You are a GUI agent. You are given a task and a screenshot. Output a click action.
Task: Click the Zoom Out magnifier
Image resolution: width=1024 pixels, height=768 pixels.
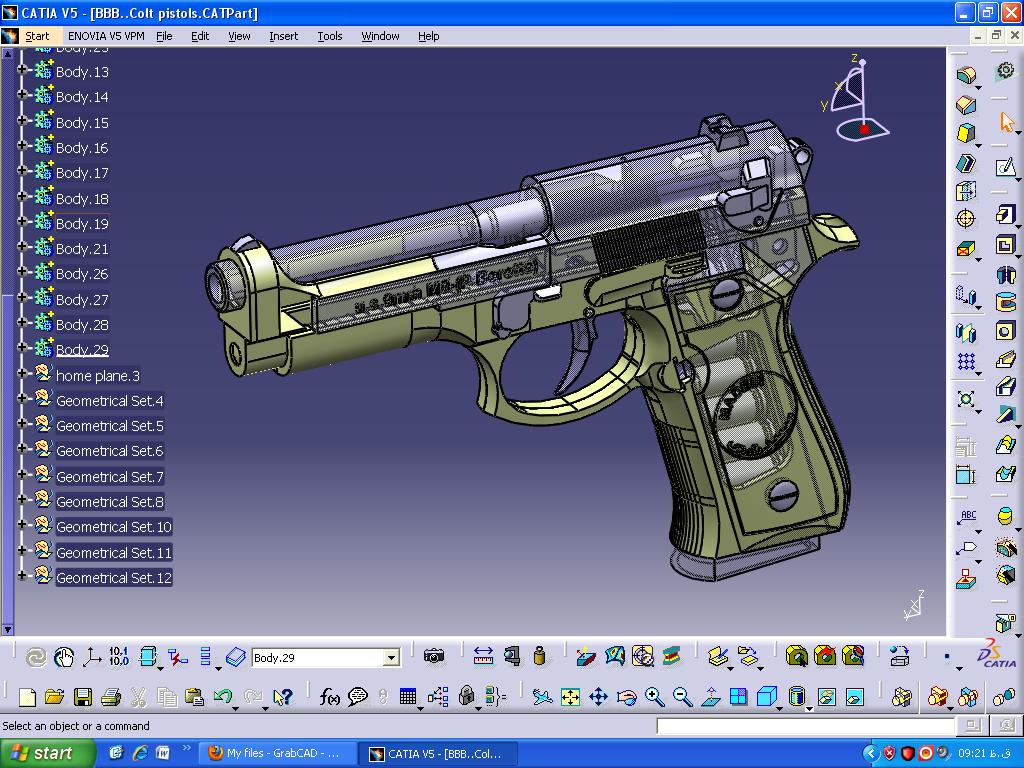682,697
